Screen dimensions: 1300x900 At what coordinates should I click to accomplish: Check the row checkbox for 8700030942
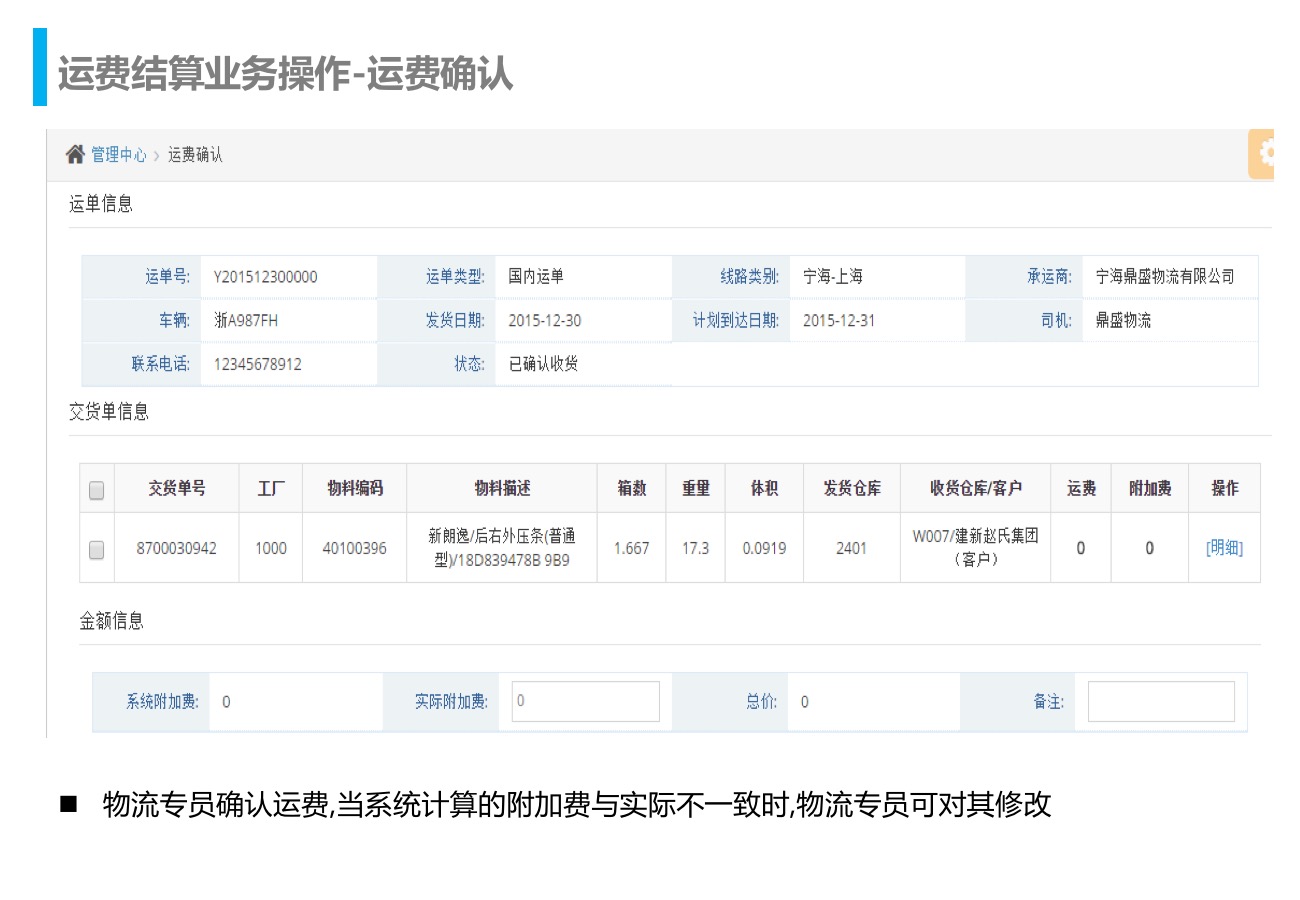[97, 549]
